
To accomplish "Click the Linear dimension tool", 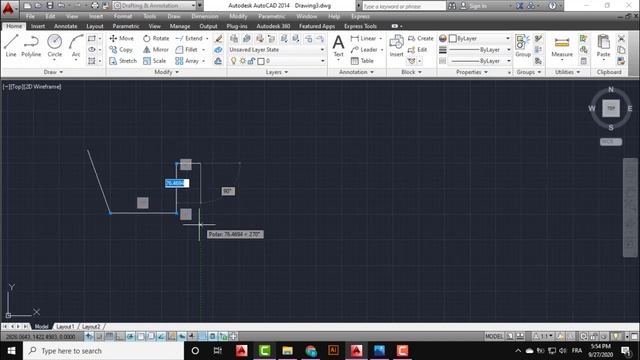I will pyautogui.click(x=363, y=38).
